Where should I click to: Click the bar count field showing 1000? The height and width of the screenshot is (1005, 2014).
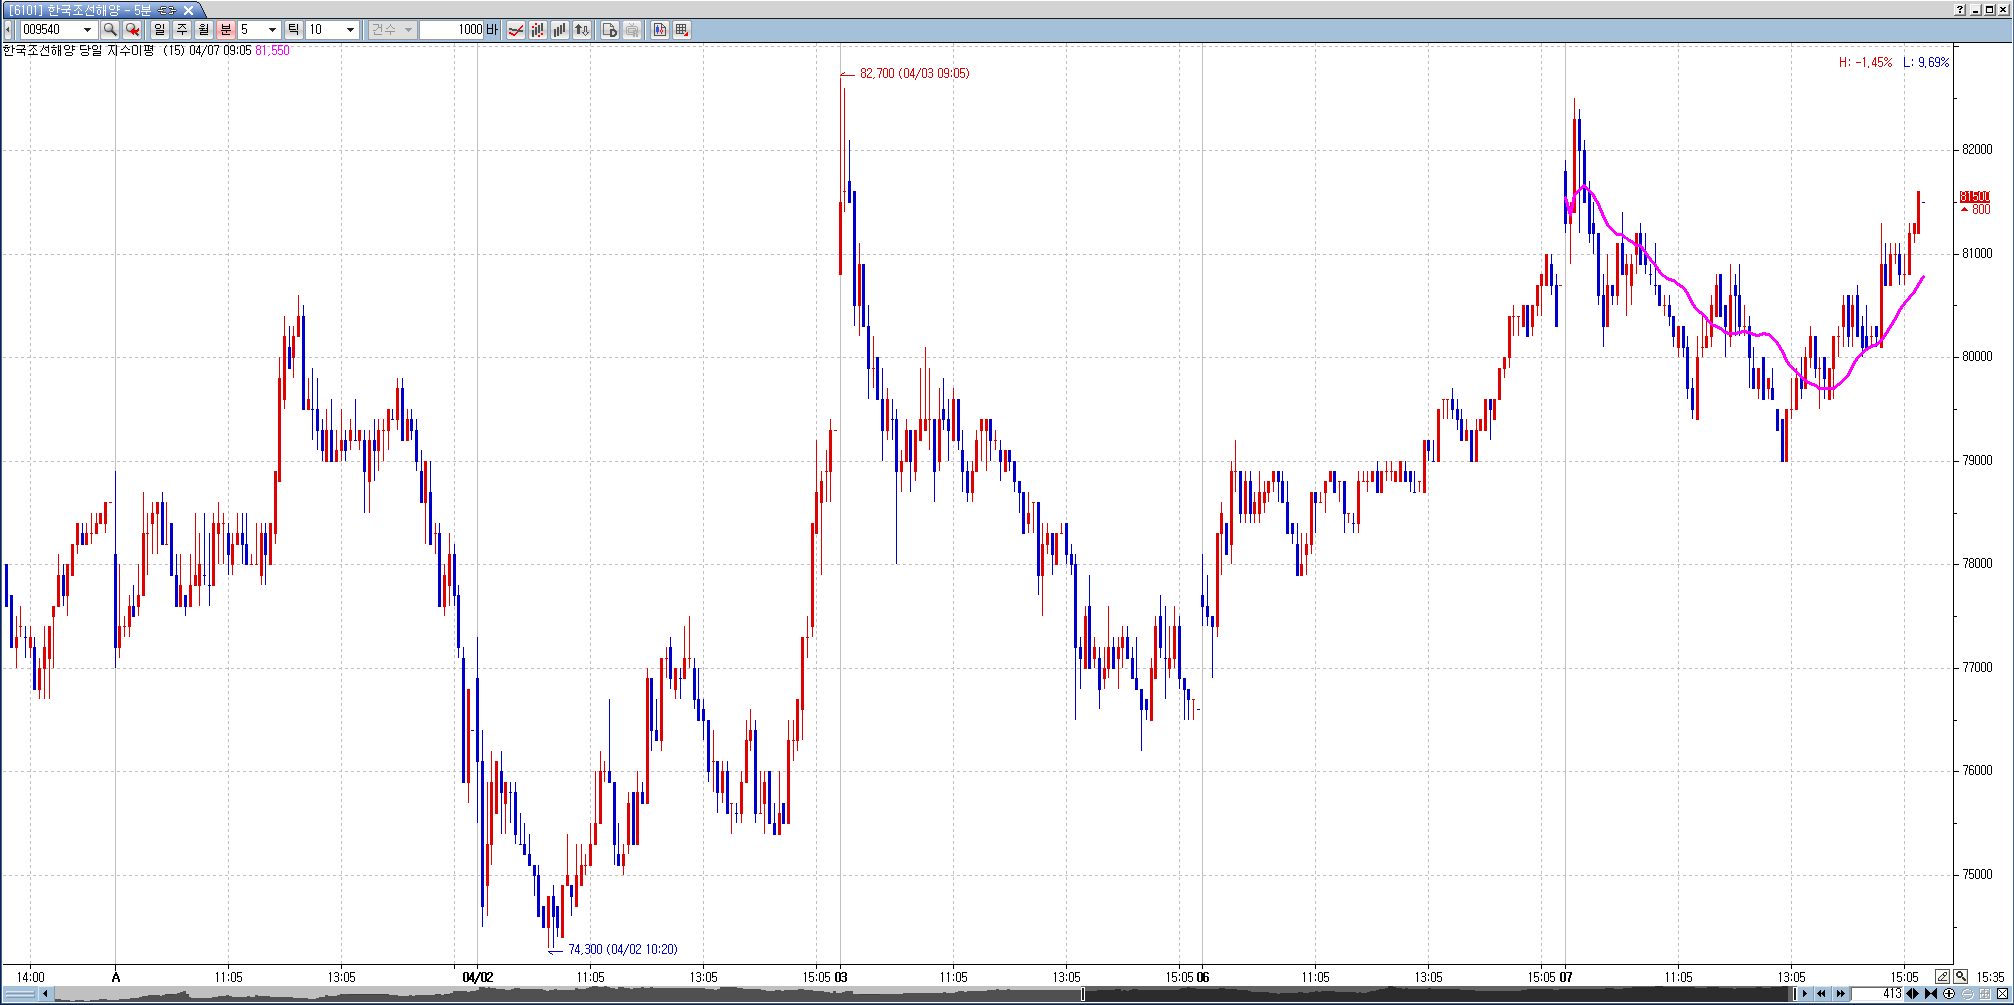point(451,30)
